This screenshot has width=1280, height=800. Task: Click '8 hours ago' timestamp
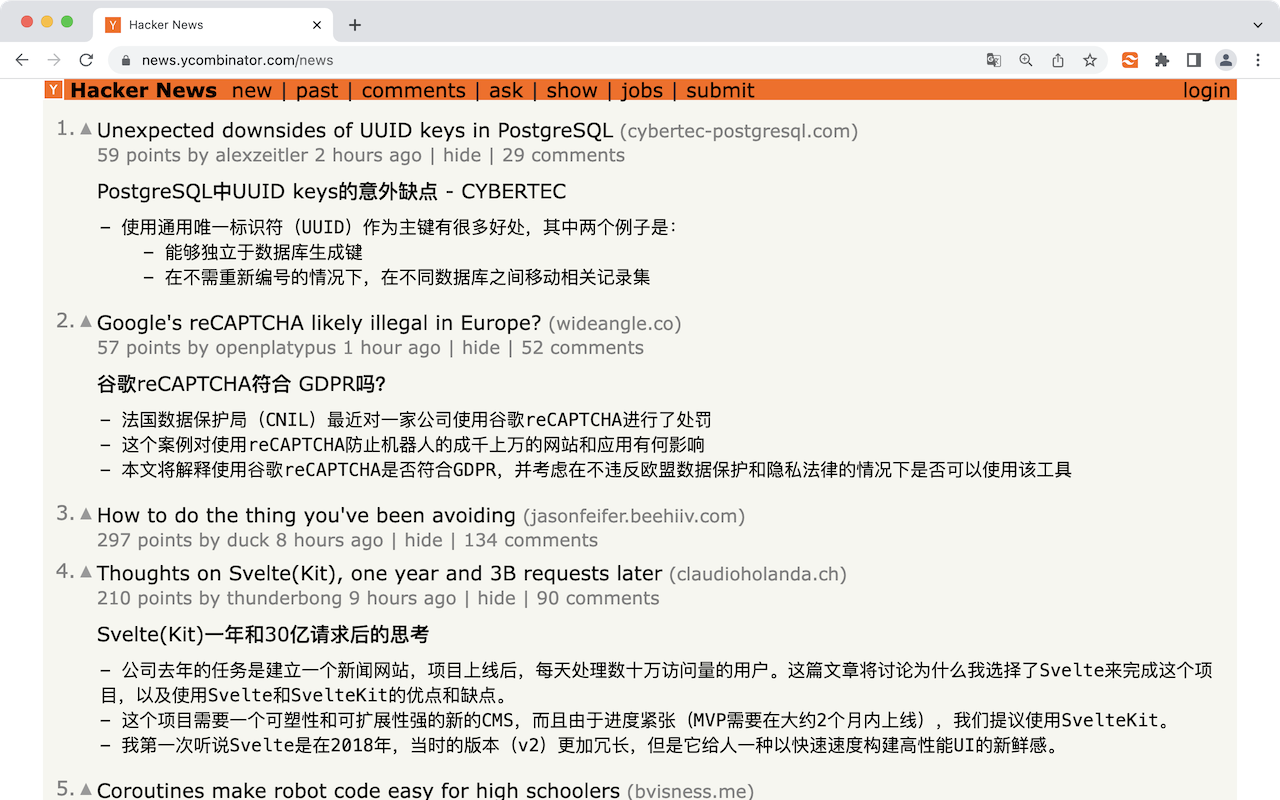329,540
